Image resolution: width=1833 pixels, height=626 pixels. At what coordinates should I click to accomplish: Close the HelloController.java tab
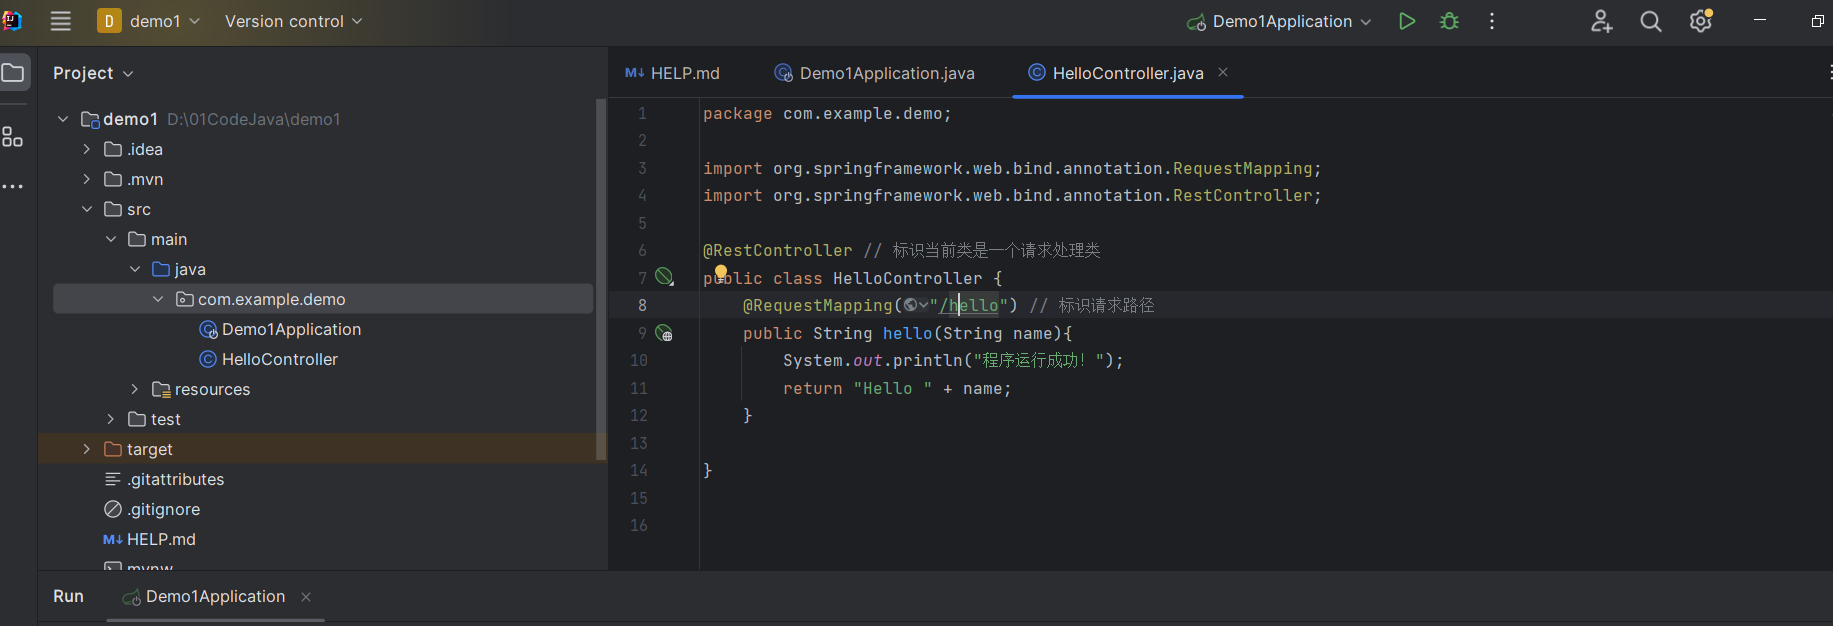[x=1223, y=72]
